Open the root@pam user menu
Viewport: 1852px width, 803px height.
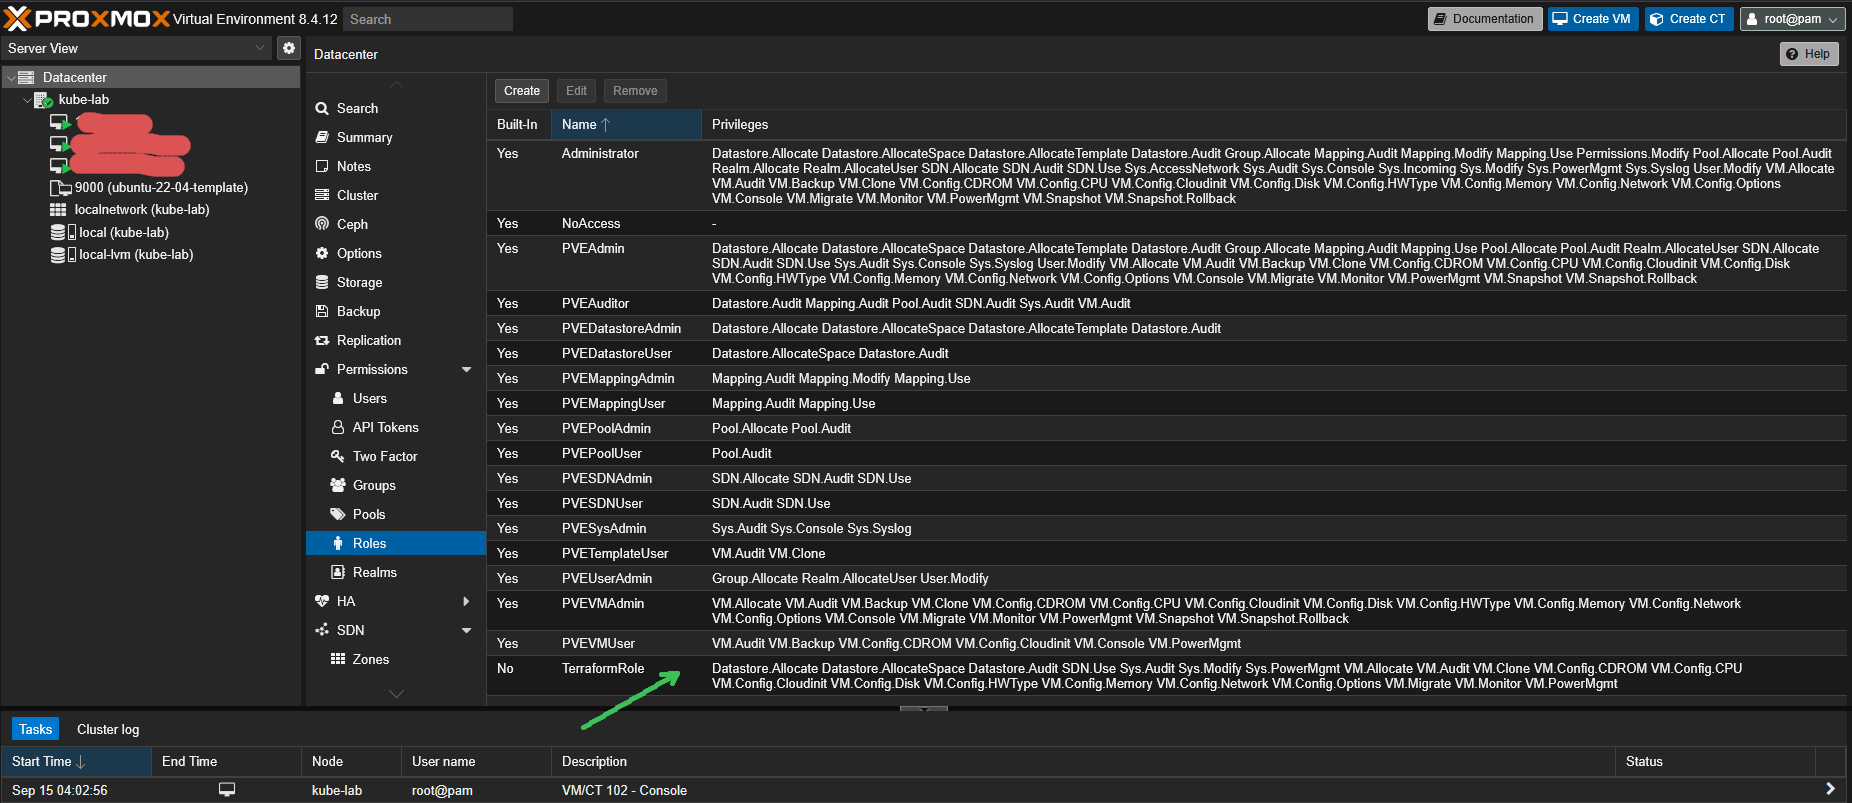1792,19
